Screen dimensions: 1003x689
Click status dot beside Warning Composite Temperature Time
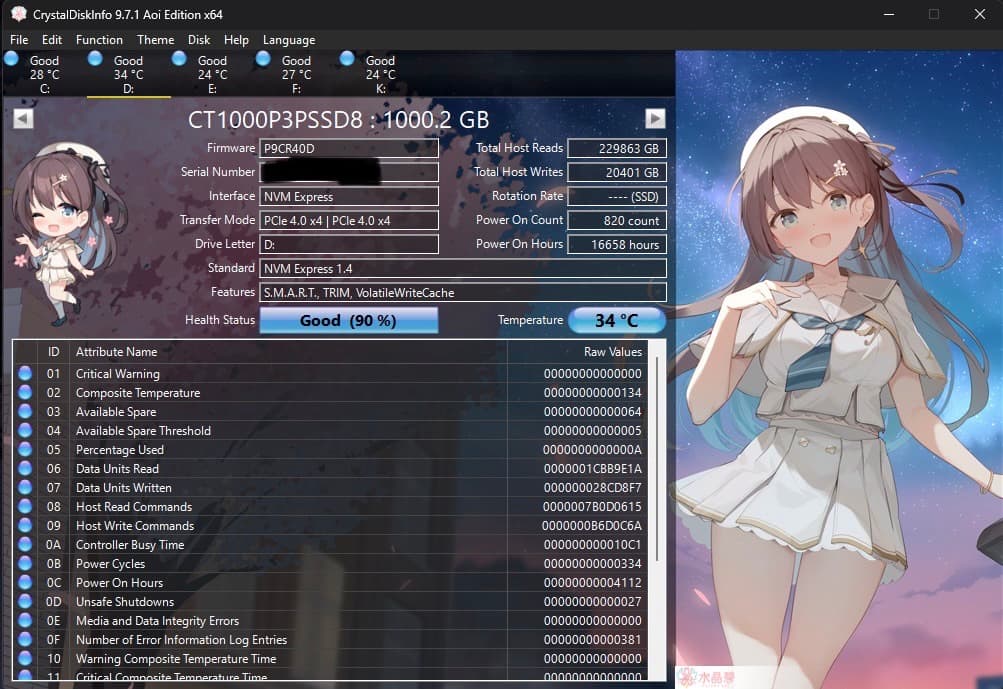click(25, 658)
